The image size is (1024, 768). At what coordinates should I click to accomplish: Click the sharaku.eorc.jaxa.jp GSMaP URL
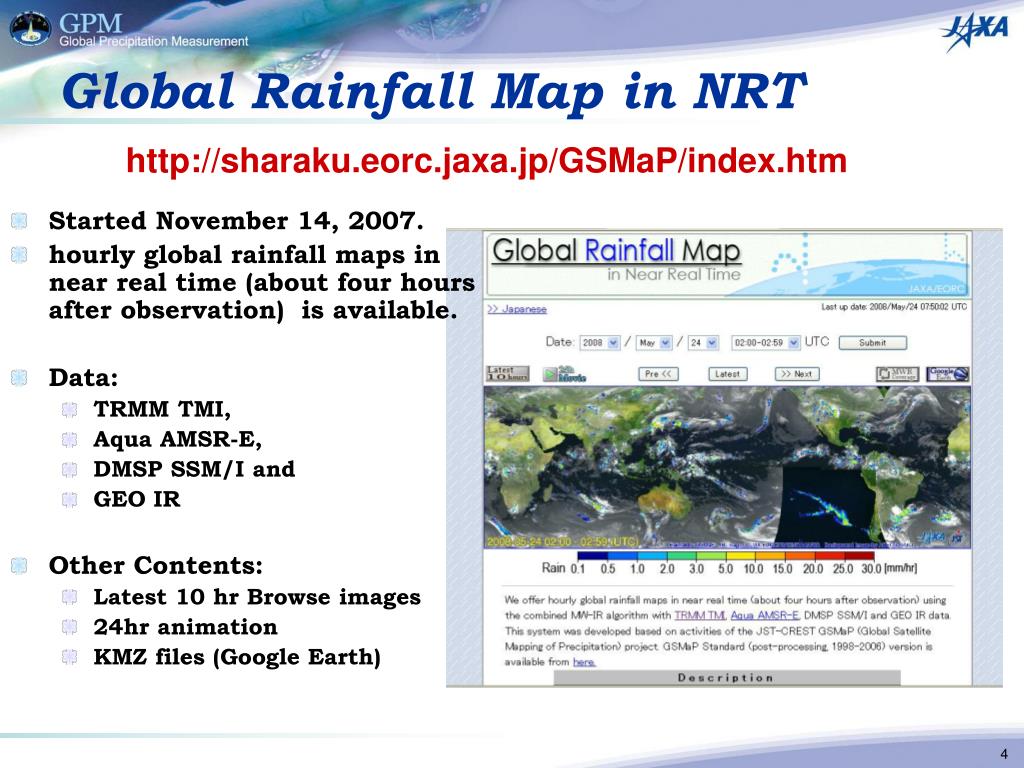(x=486, y=161)
